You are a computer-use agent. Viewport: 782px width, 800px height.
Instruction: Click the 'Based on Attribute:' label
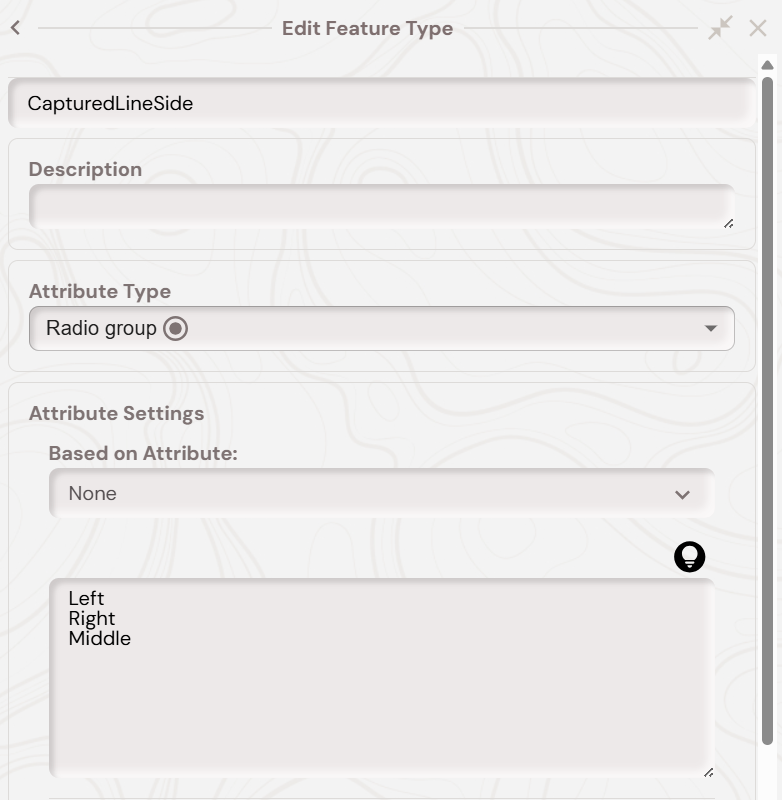coord(143,453)
